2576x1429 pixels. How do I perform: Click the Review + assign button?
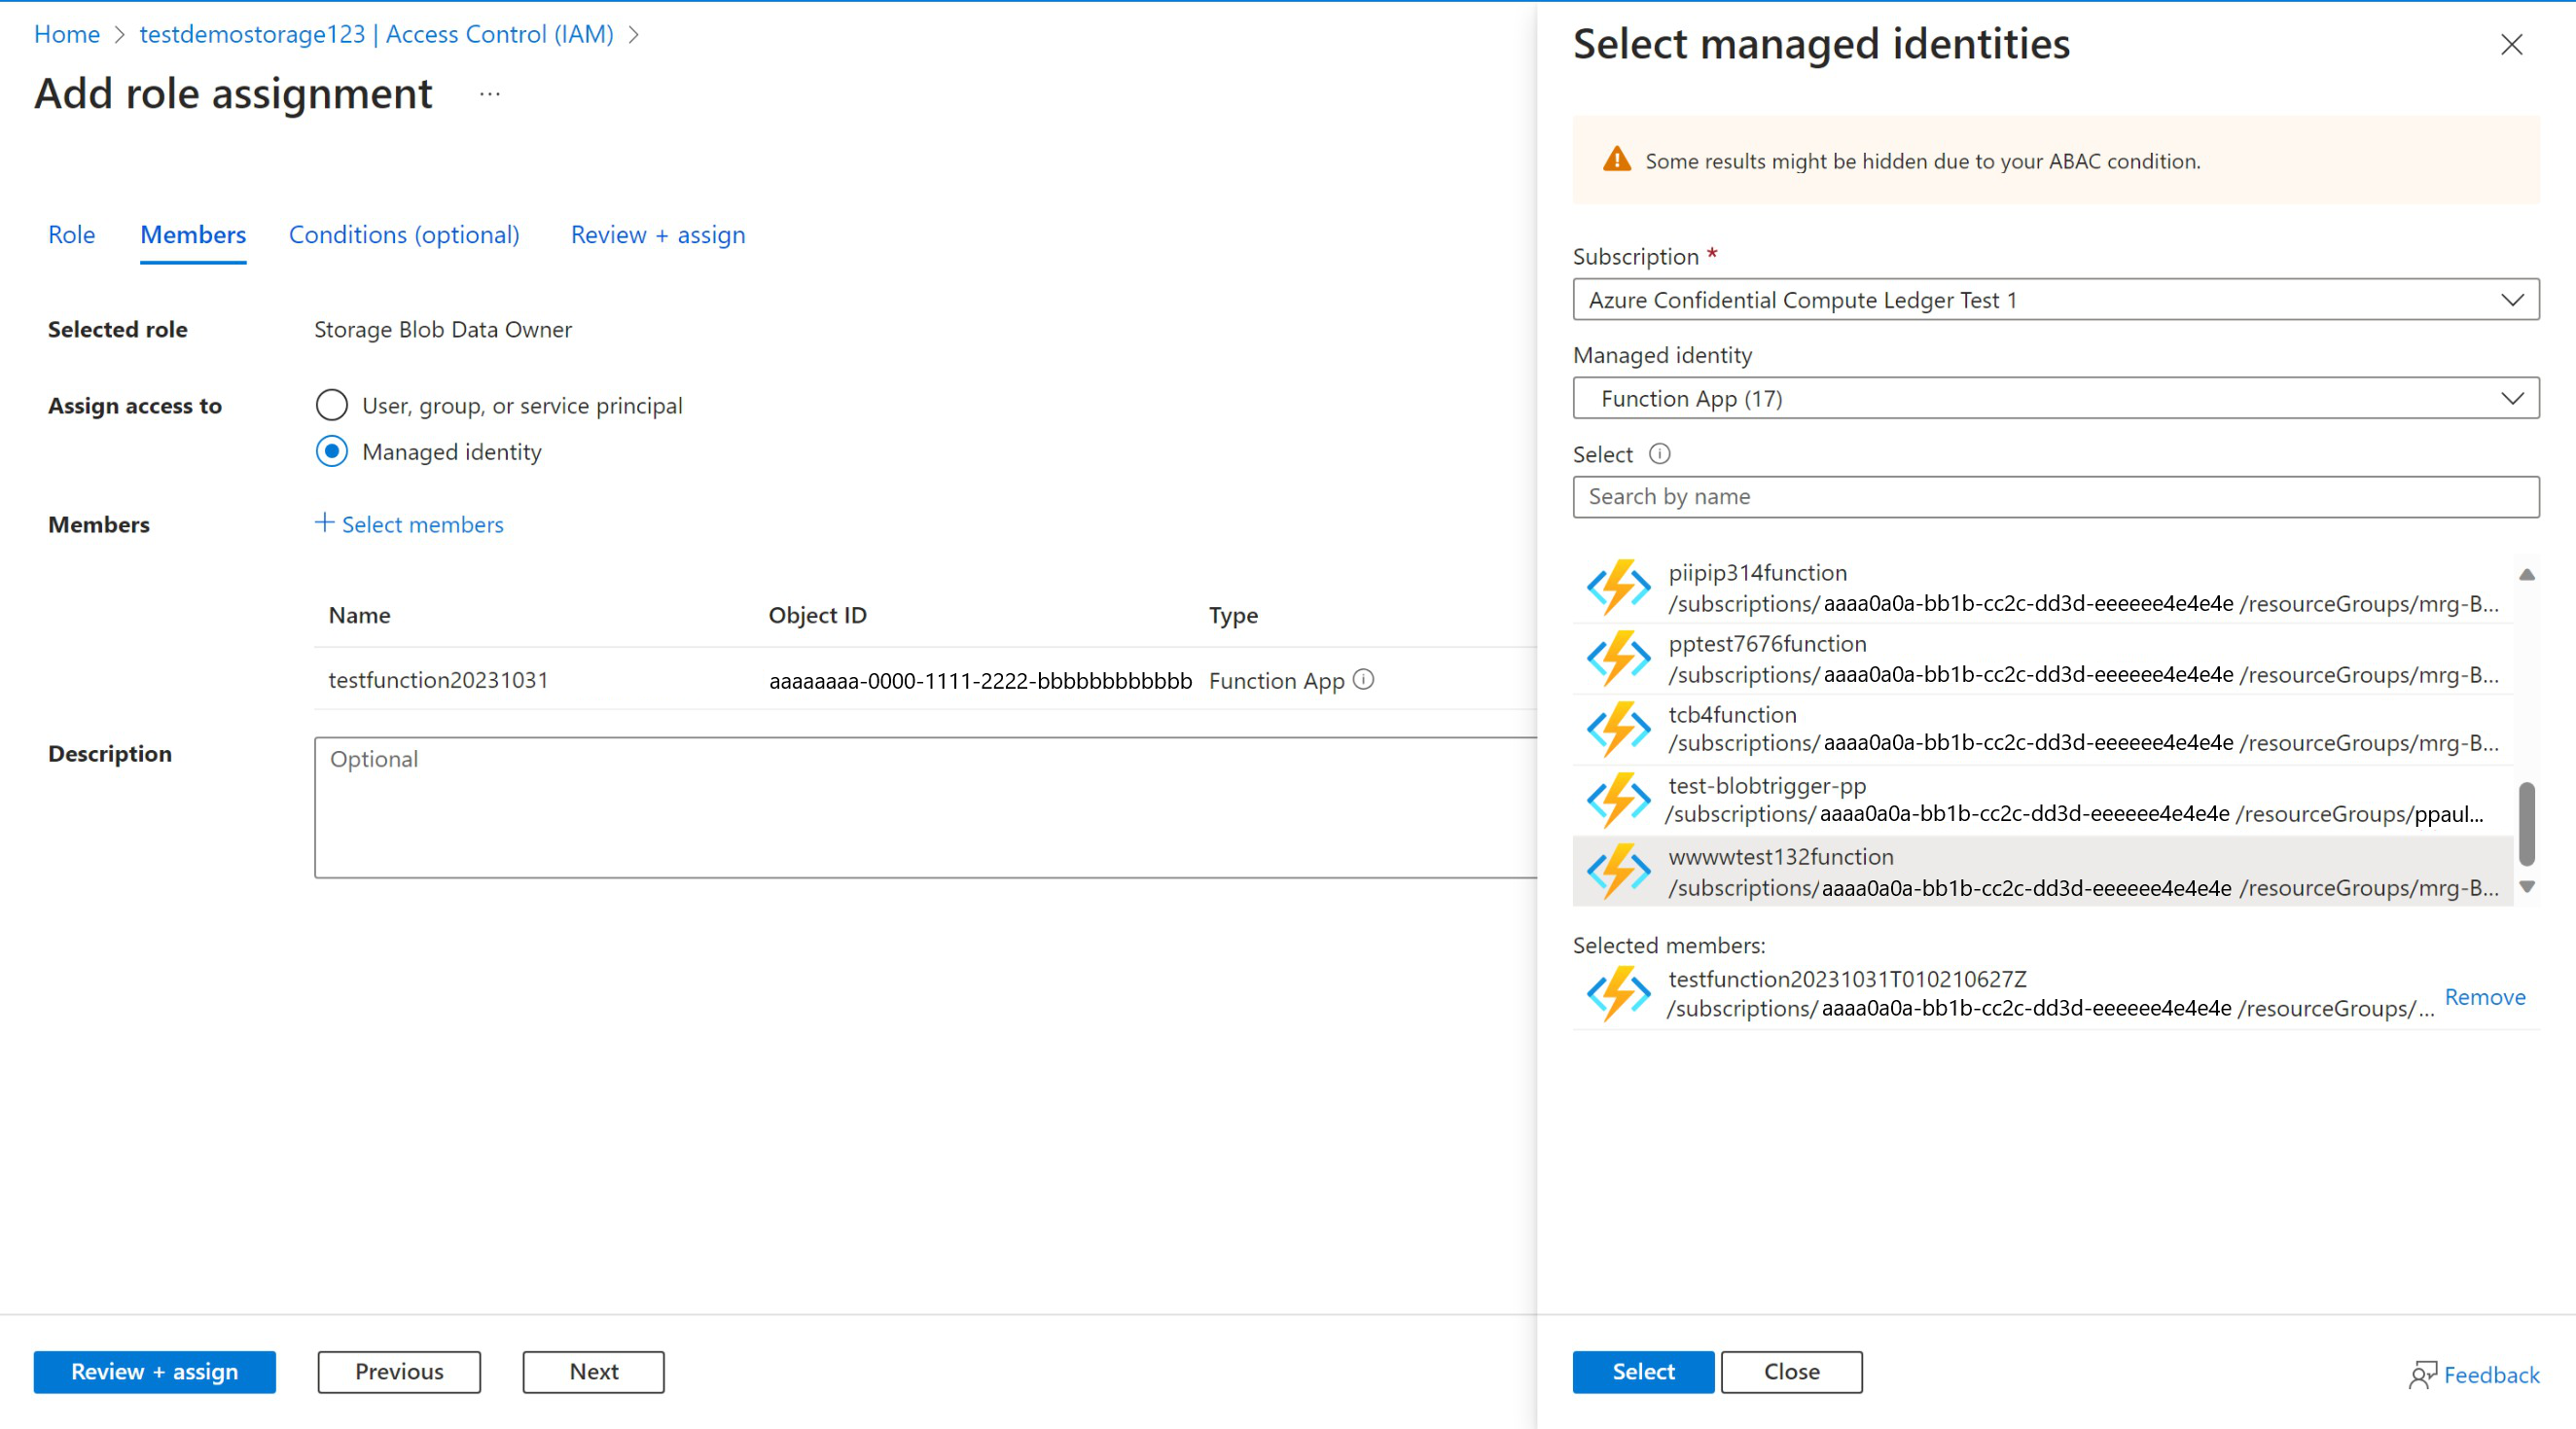click(x=155, y=1371)
